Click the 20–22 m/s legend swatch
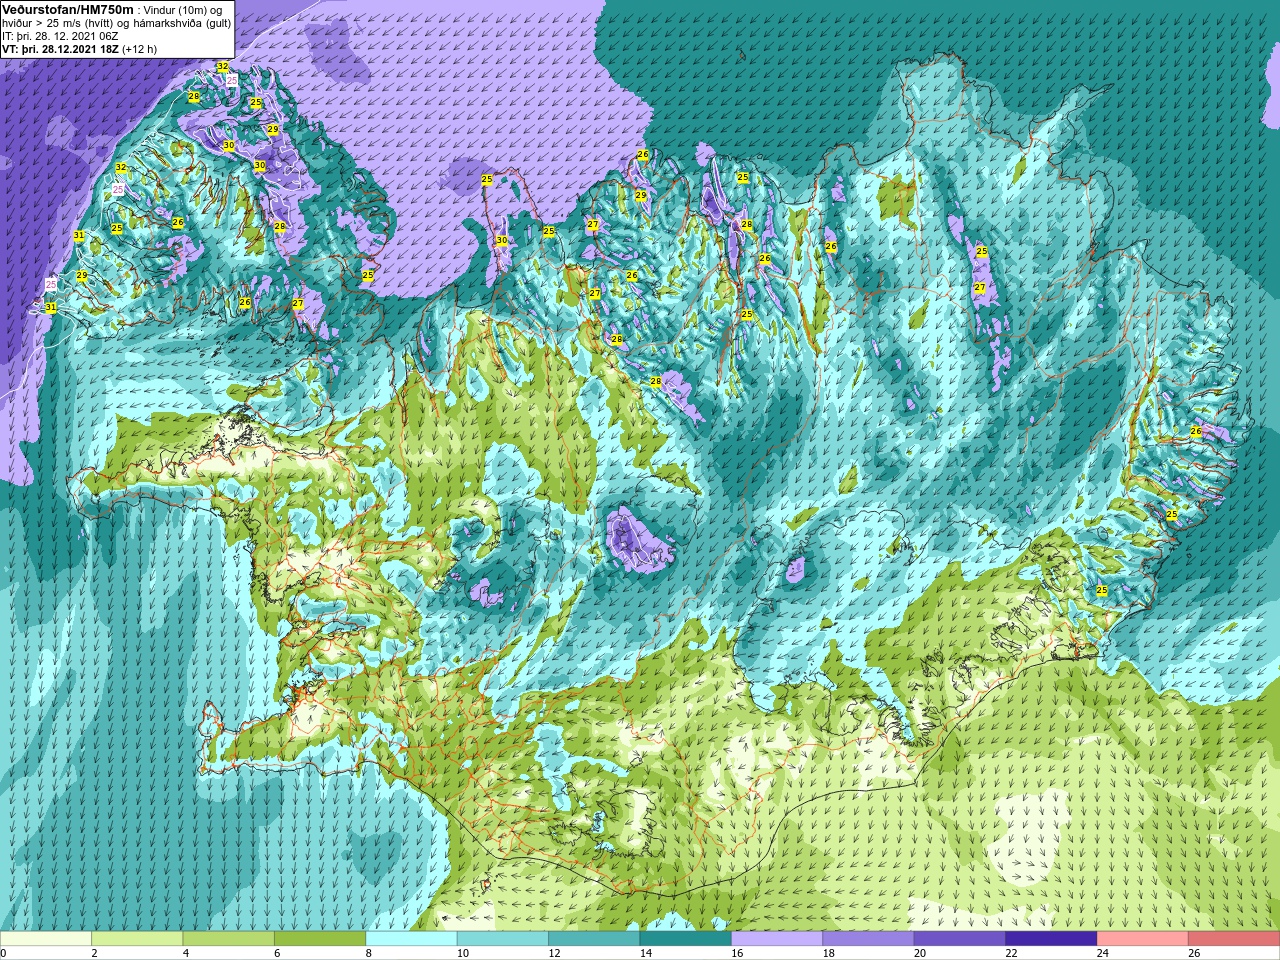This screenshot has width=1280, height=960. click(960, 939)
